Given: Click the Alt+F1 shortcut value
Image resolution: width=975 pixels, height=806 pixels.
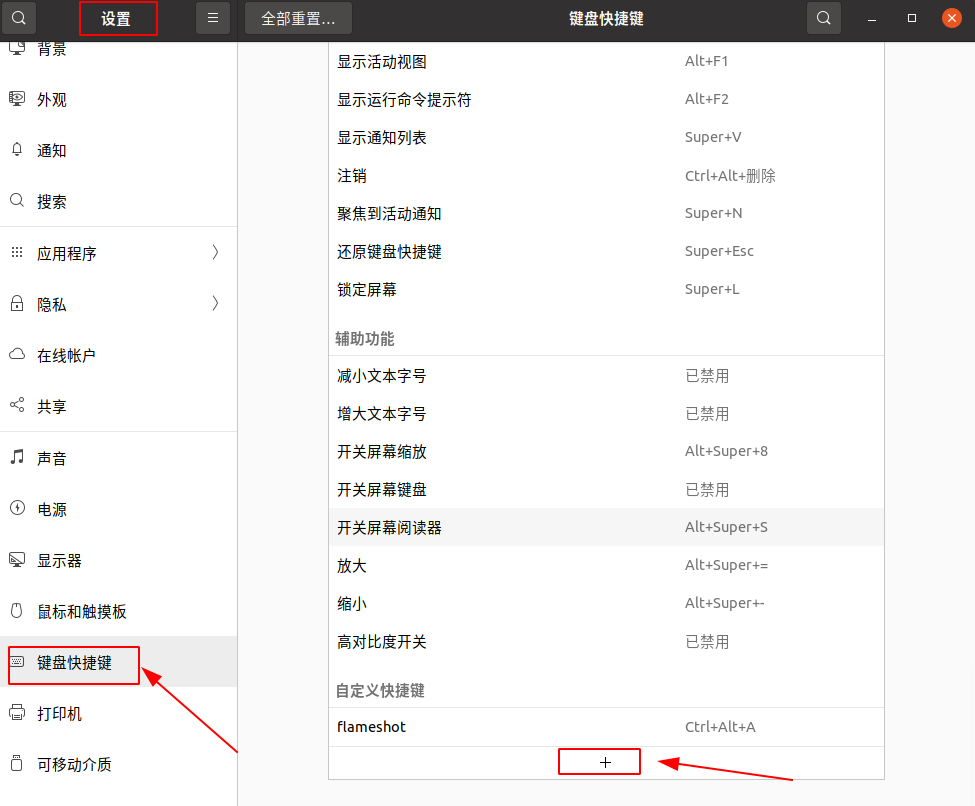Looking at the screenshot, I should click(706, 61).
